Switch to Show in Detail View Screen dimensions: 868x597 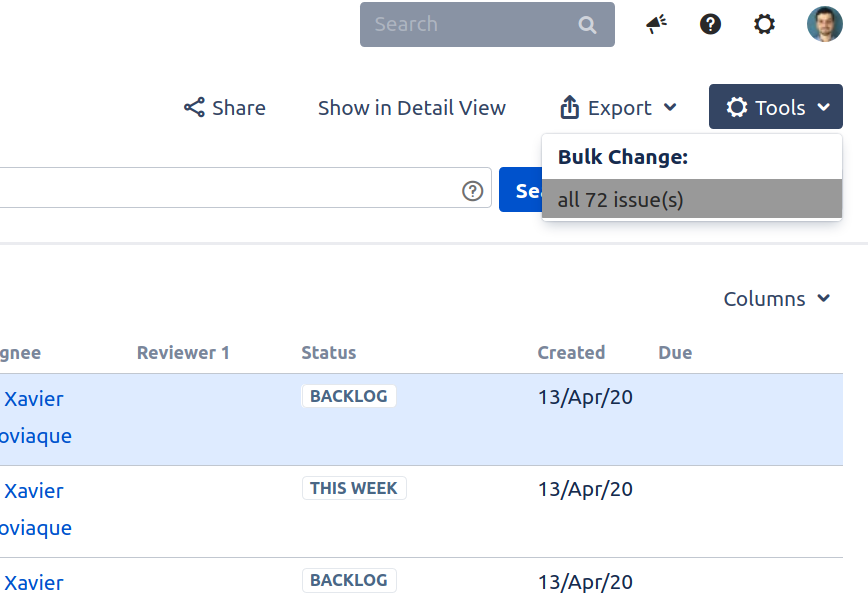tap(412, 107)
